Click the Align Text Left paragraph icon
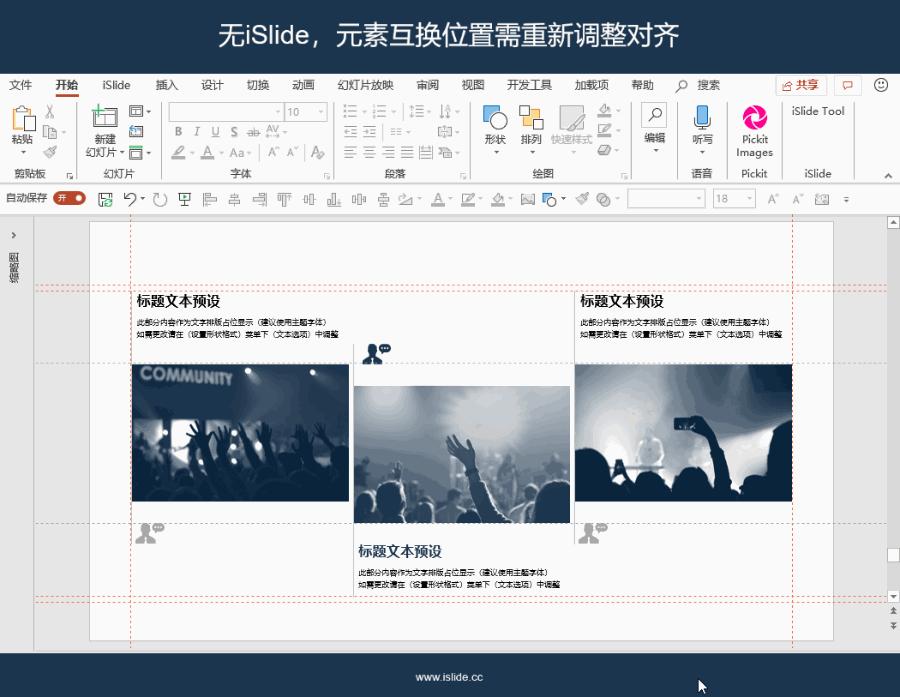The width and height of the screenshot is (900, 697). tap(350, 152)
